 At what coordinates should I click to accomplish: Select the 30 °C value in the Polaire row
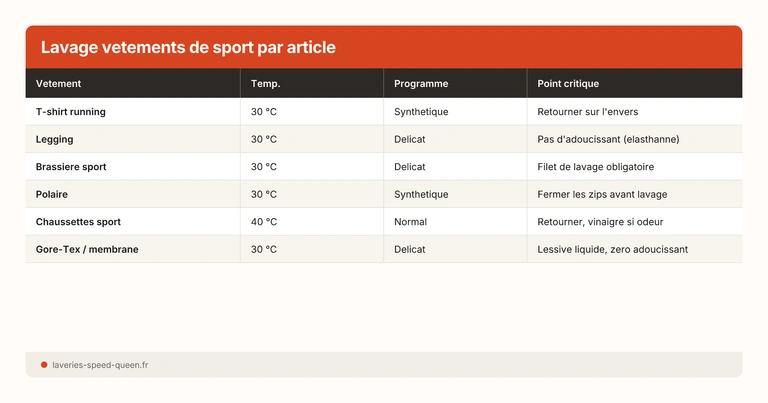[x=264, y=194]
